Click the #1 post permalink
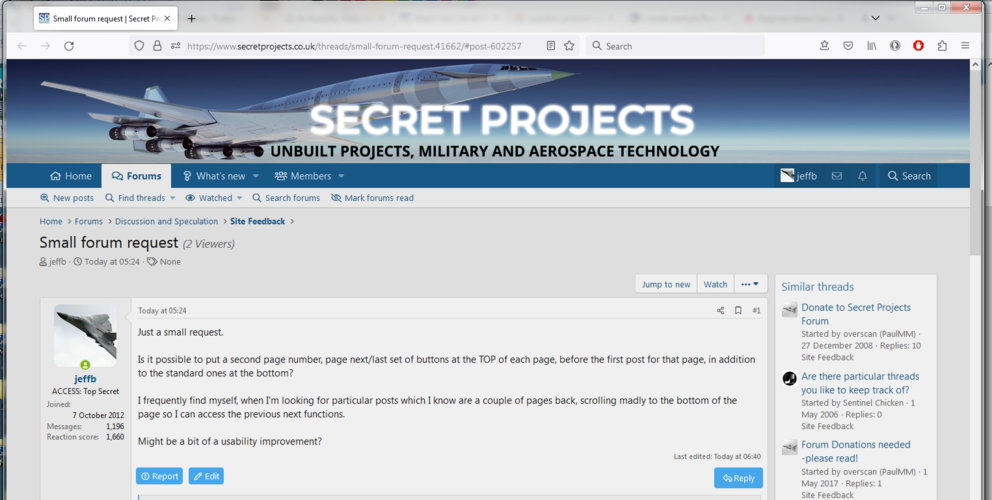The height and width of the screenshot is (500, 992). [x=756, y=310]
